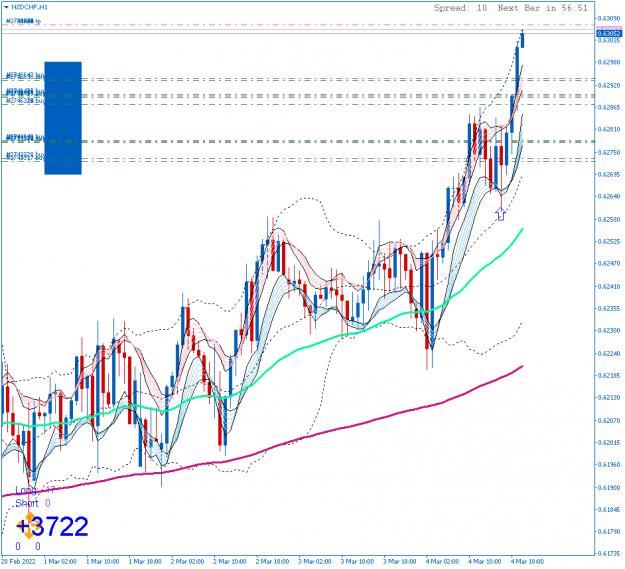
Task: Click the orange four-way arrow icon
Action: point(29,526)
